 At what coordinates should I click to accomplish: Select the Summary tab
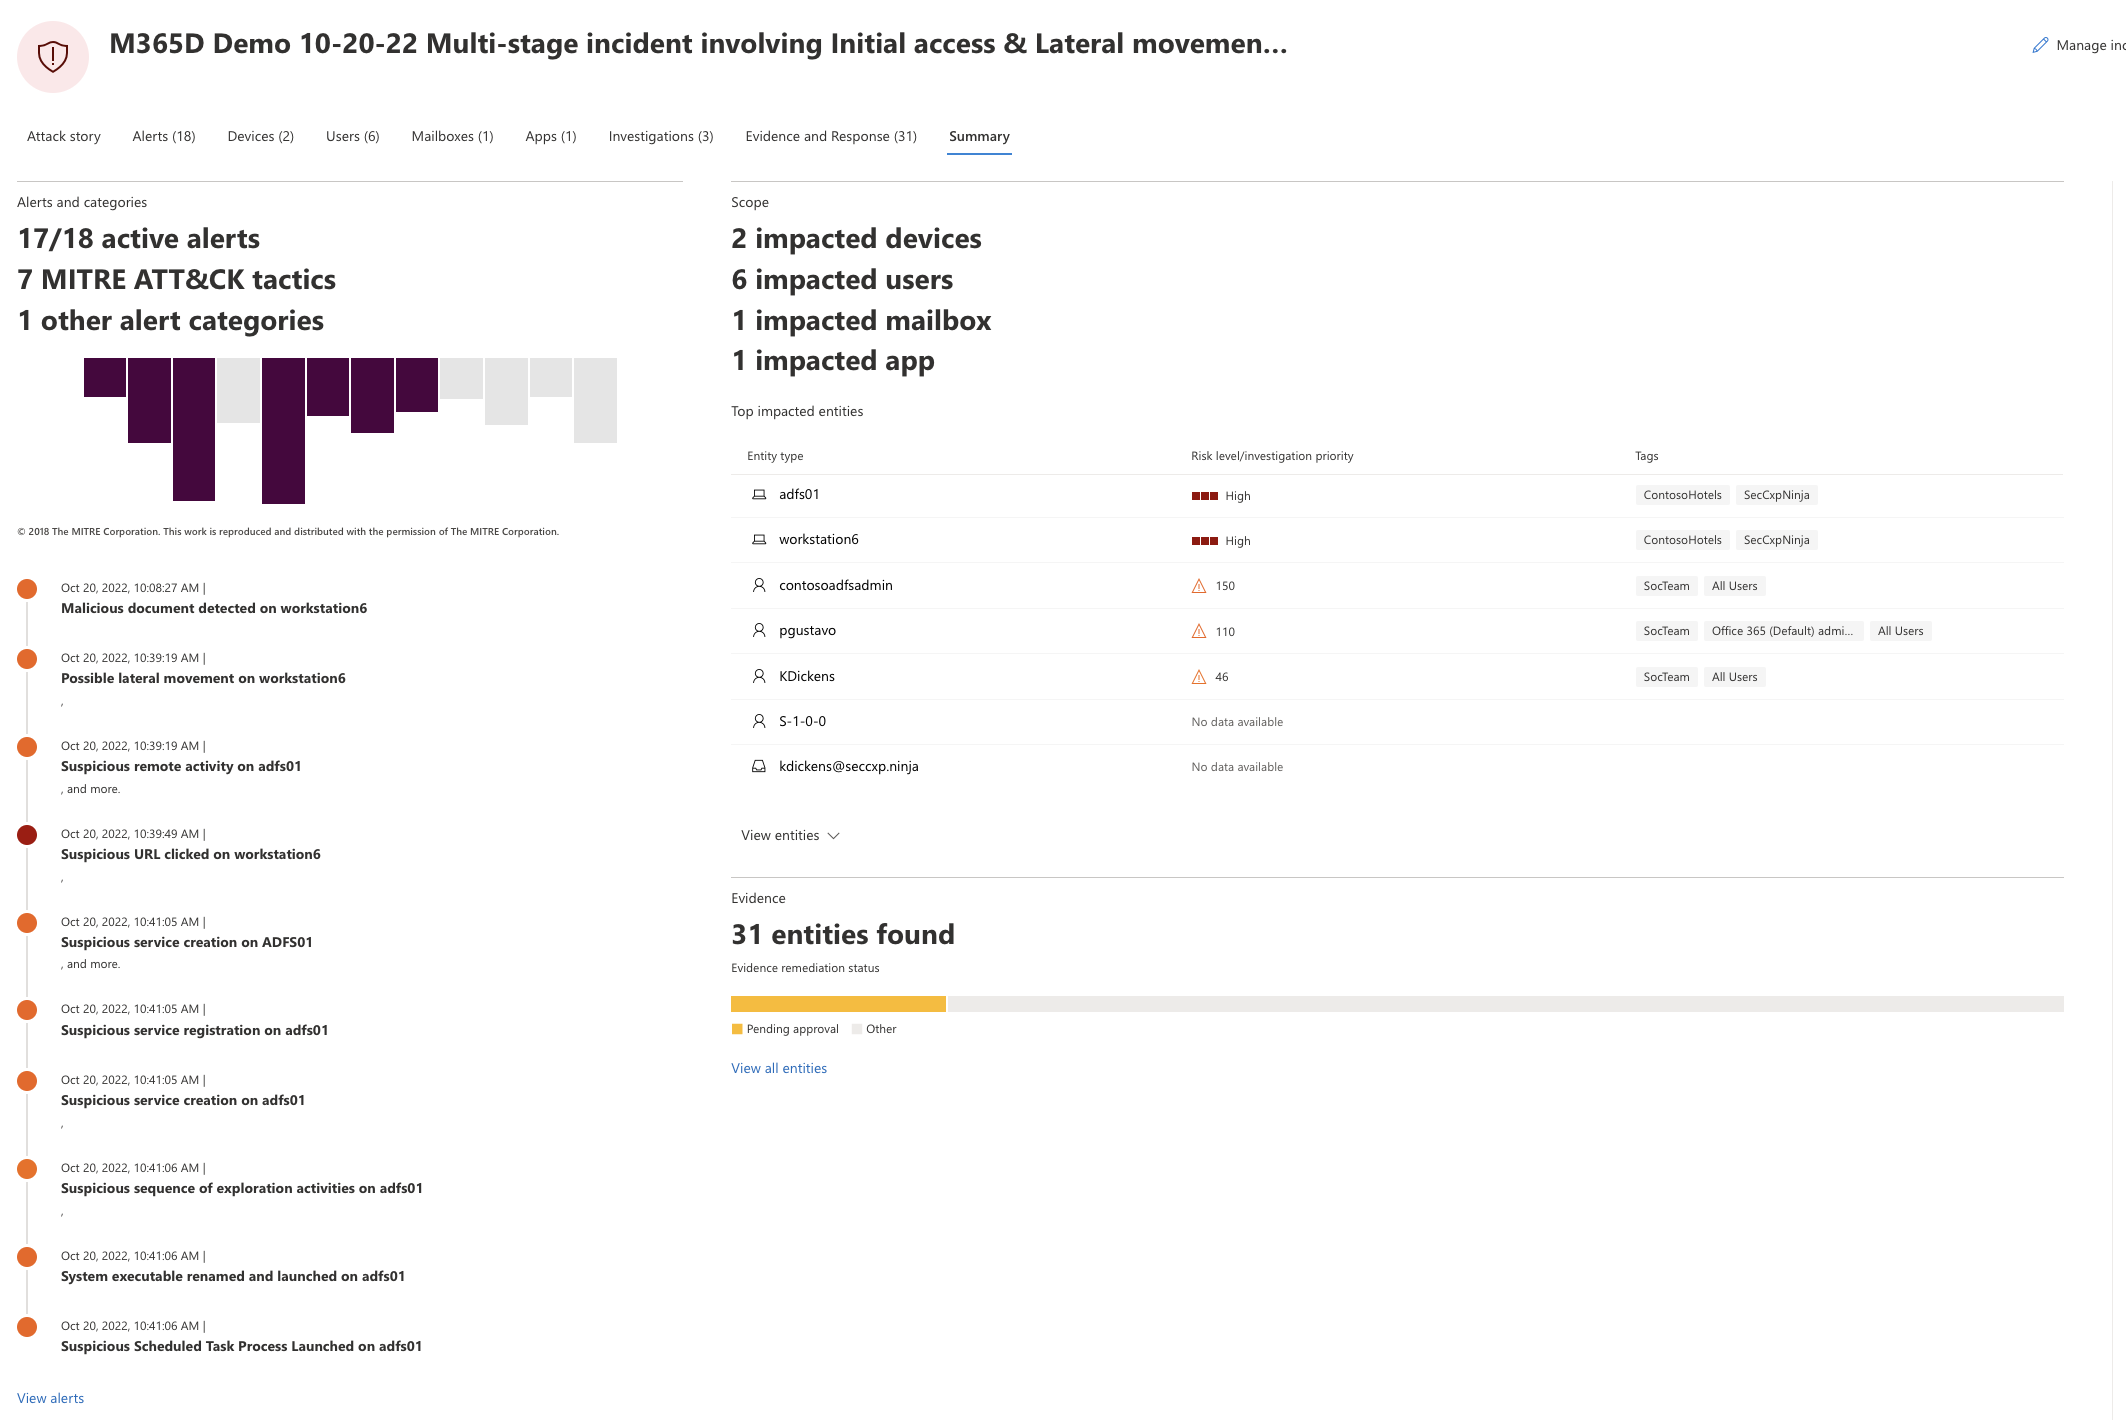979,136
